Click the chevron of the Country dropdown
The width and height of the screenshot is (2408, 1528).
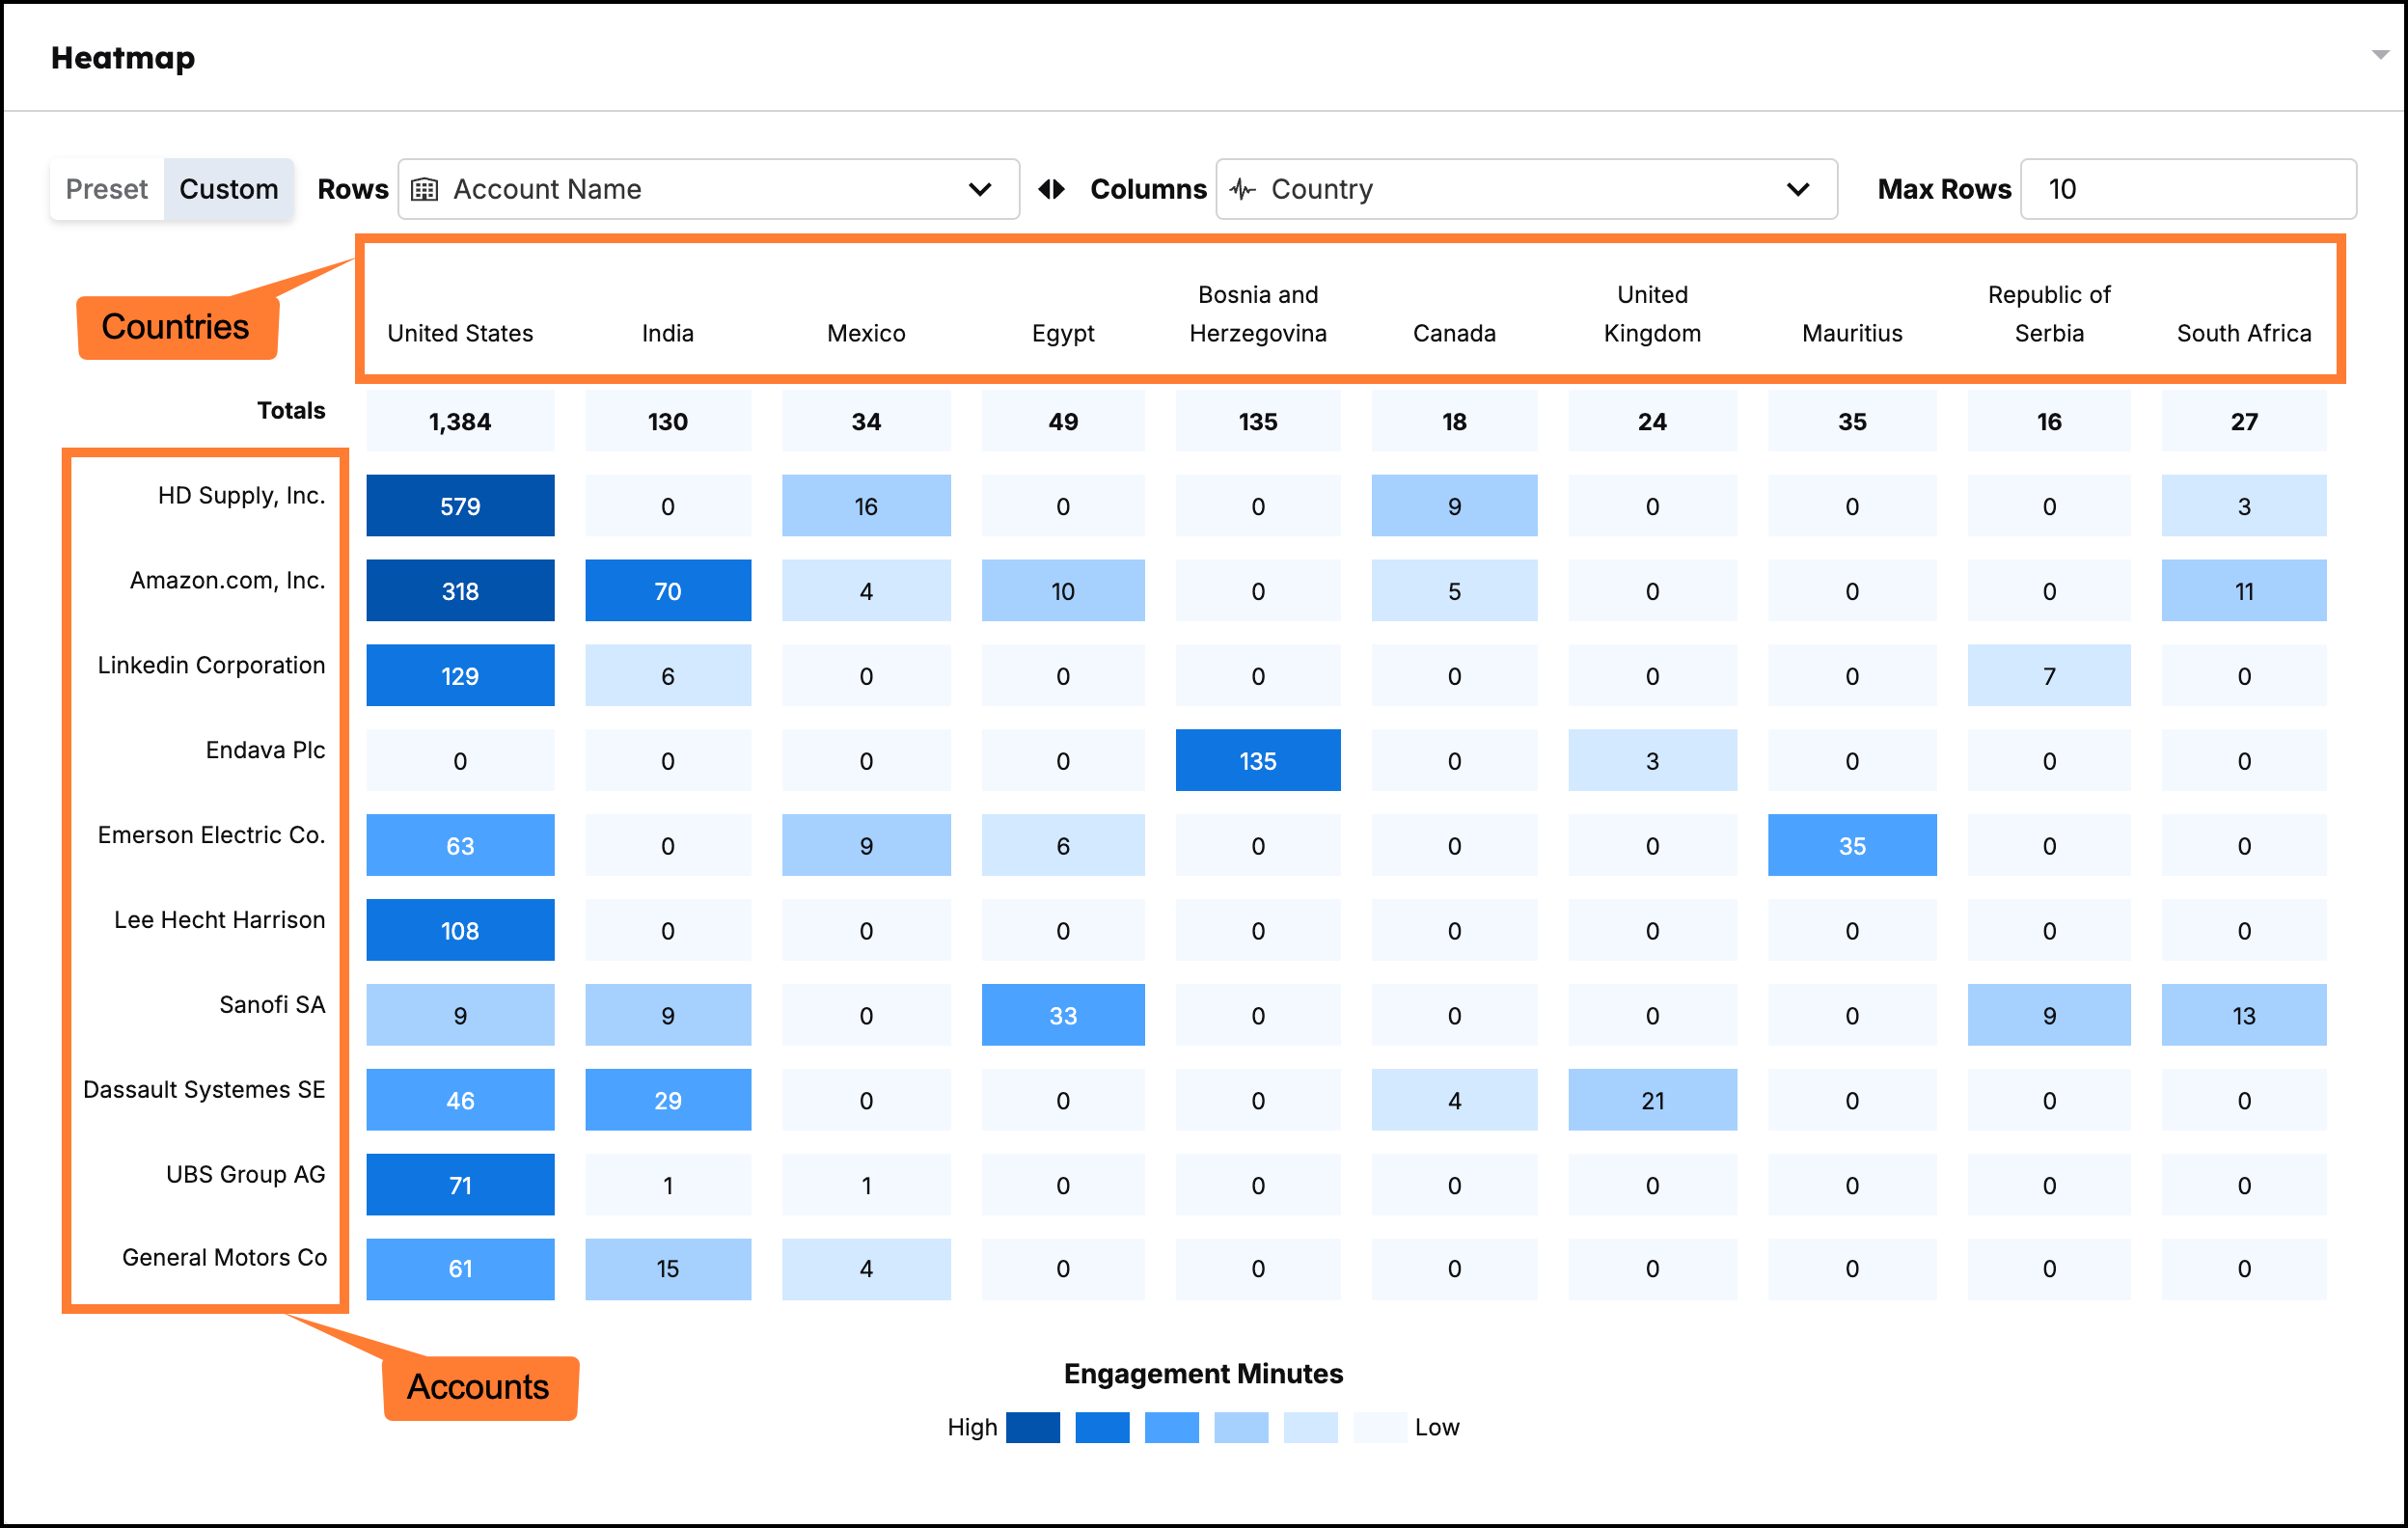point(1798,189)
